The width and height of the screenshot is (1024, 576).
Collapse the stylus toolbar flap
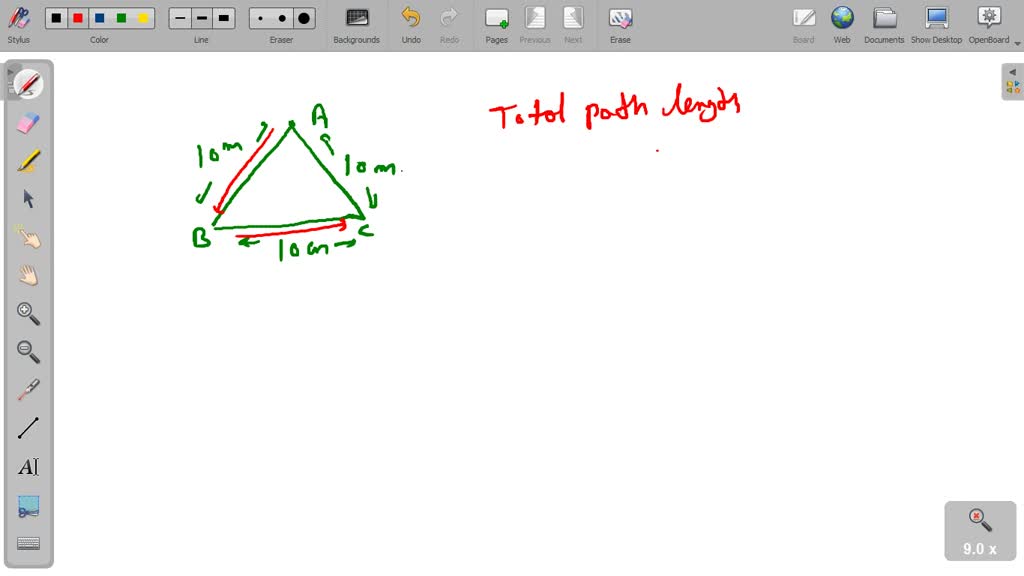(x=13, y=72)
